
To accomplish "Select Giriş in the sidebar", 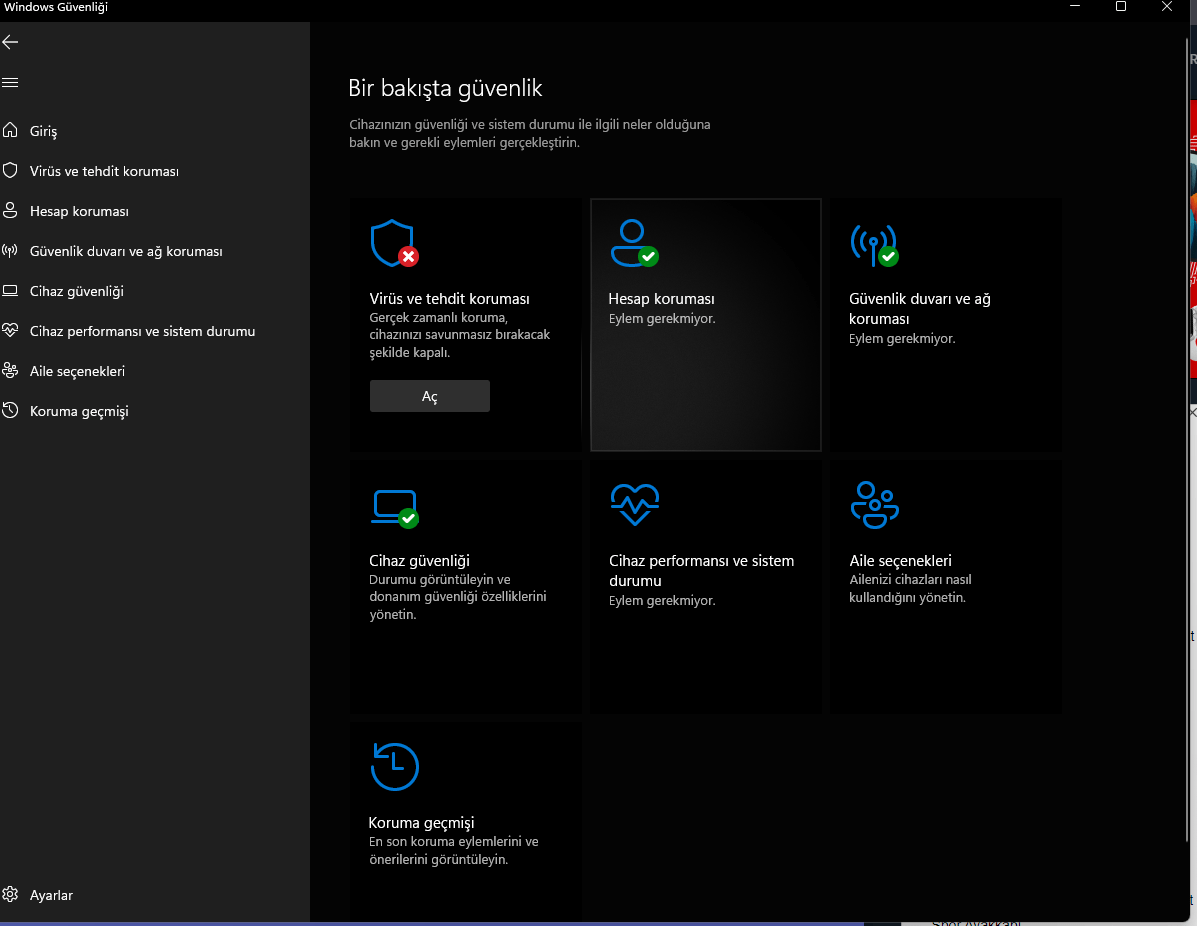I will coord(44,131).
